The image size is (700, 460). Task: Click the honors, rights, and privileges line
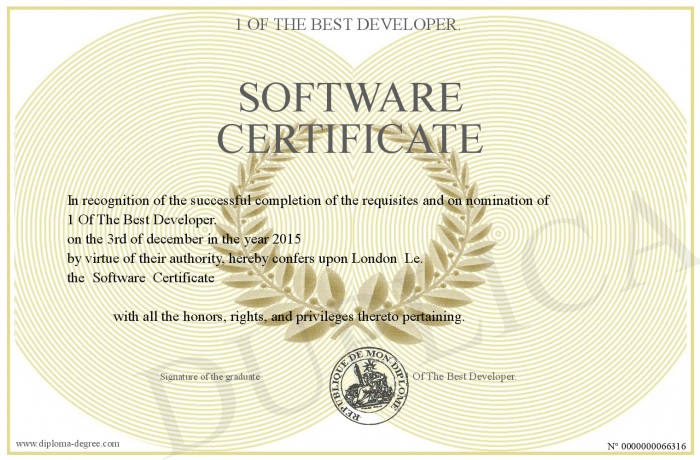[x=289, y=317]
